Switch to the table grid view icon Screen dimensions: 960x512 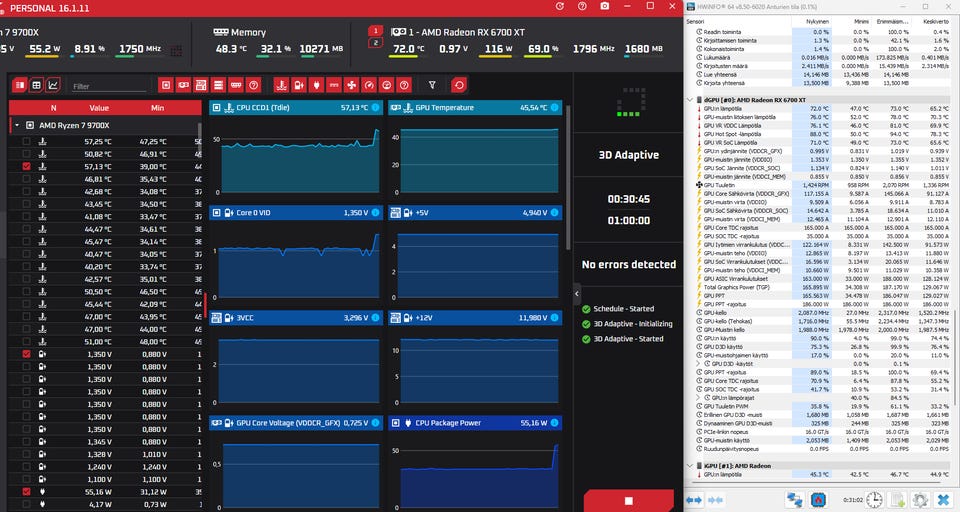tap(36, 85)
